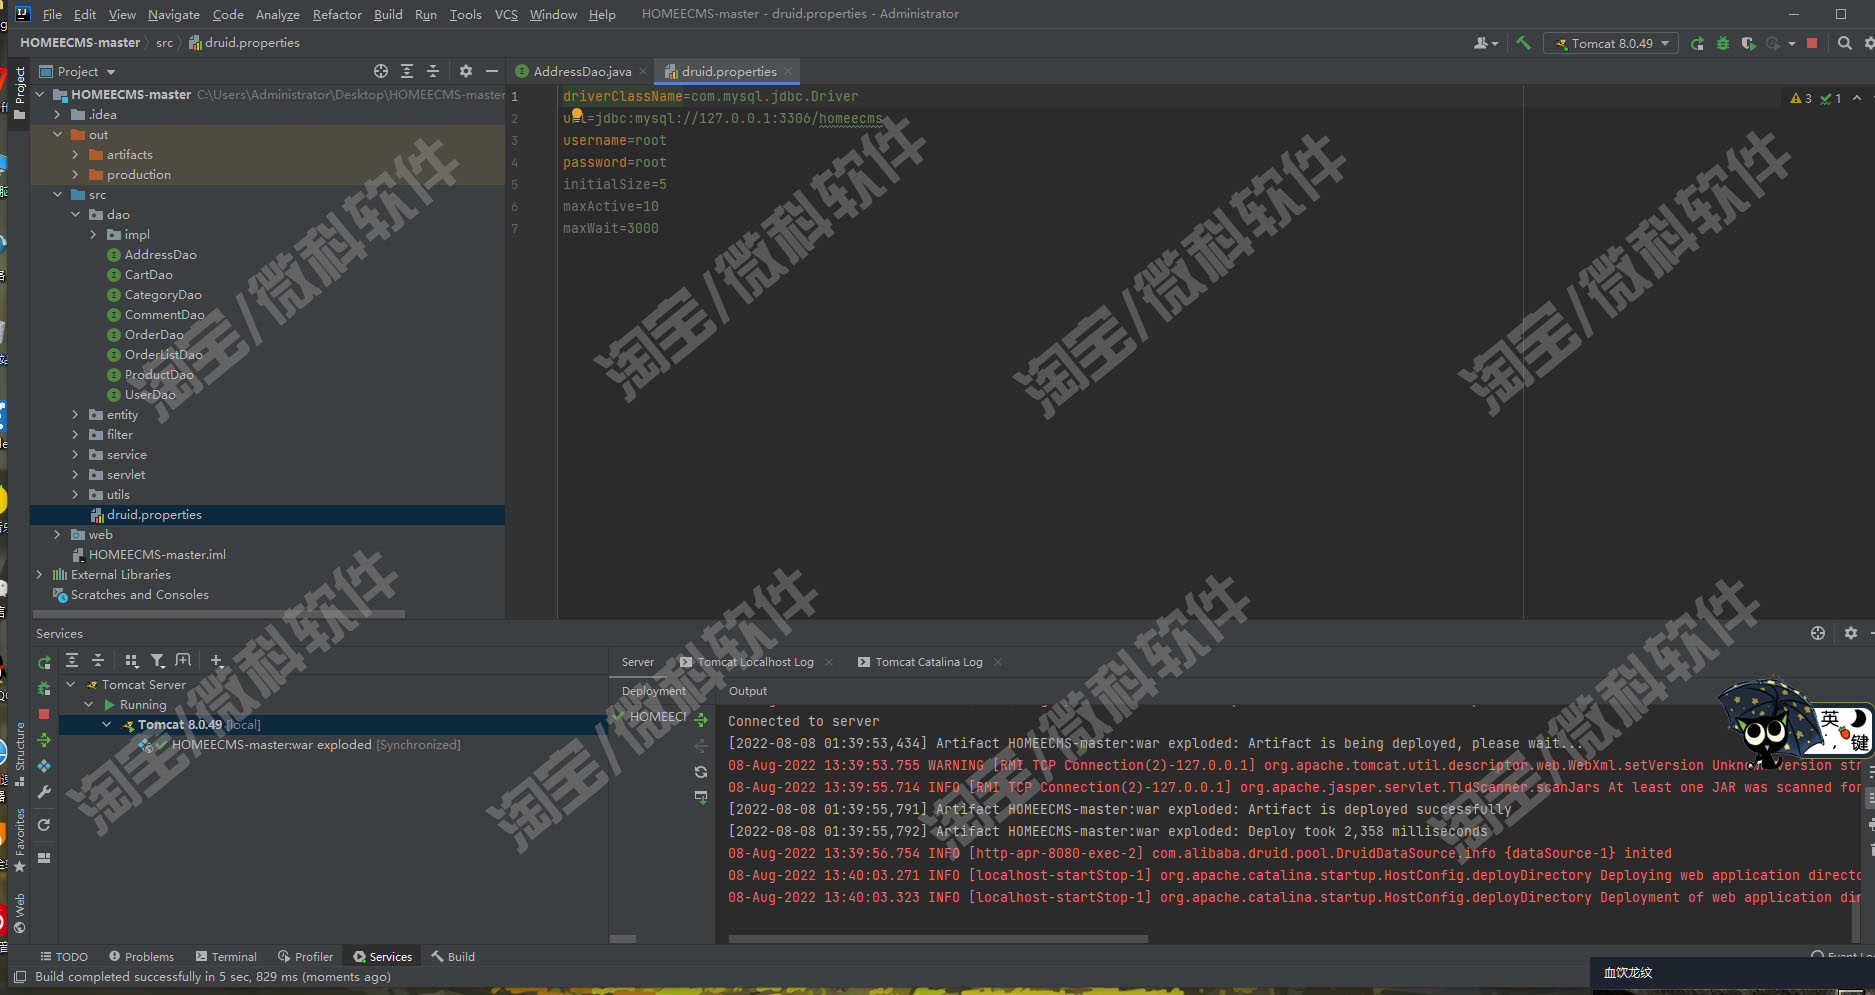Toggle the Profiler tool window button
This screenshot has width=1875, height=995.
305,957
